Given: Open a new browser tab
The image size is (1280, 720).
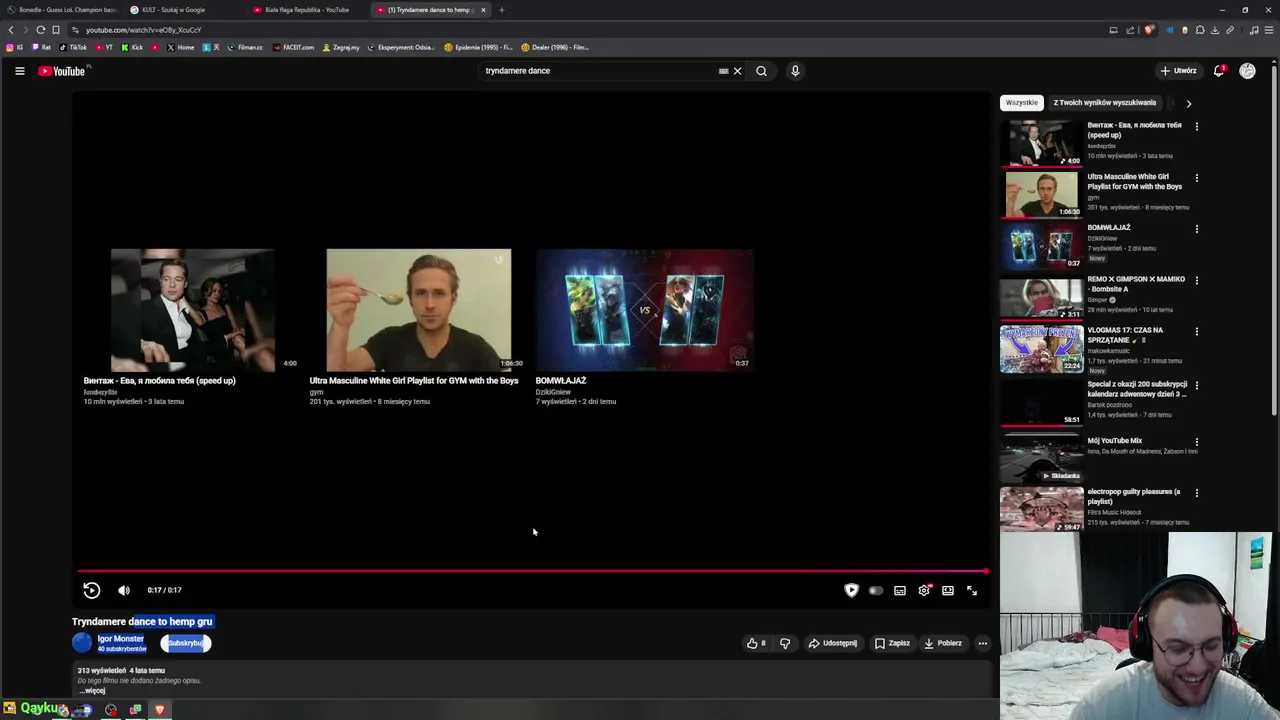Looking at the screenshot, I should coord(502,10).
